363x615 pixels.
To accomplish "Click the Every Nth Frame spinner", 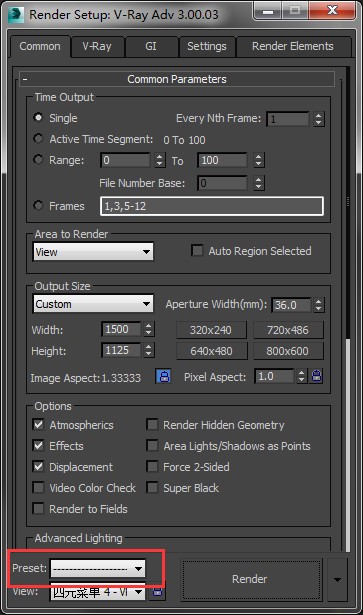I will 319,118.
